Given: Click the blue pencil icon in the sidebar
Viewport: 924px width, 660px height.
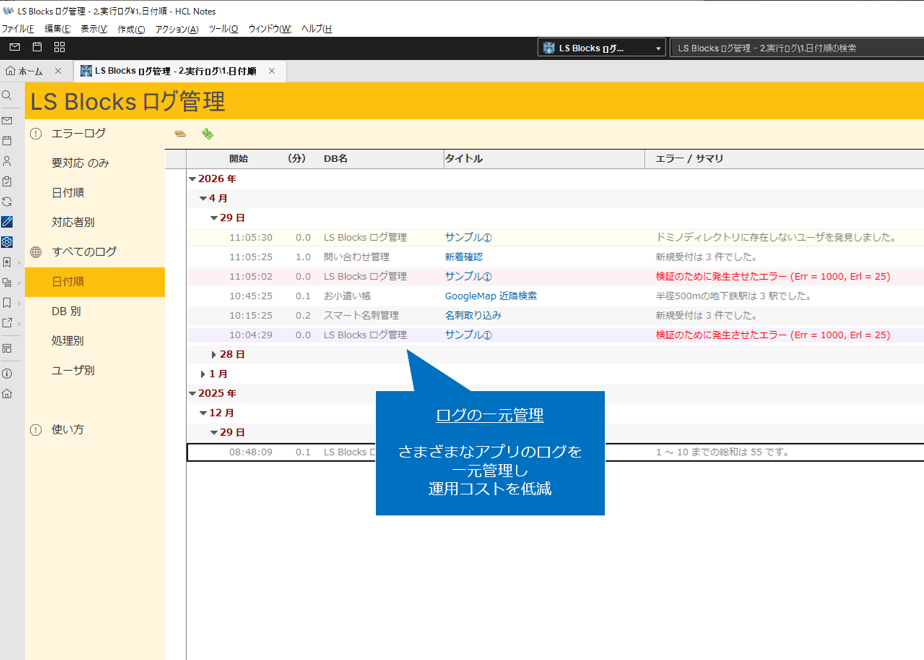Looking at the screenshot, I should [x=7, y=222].
